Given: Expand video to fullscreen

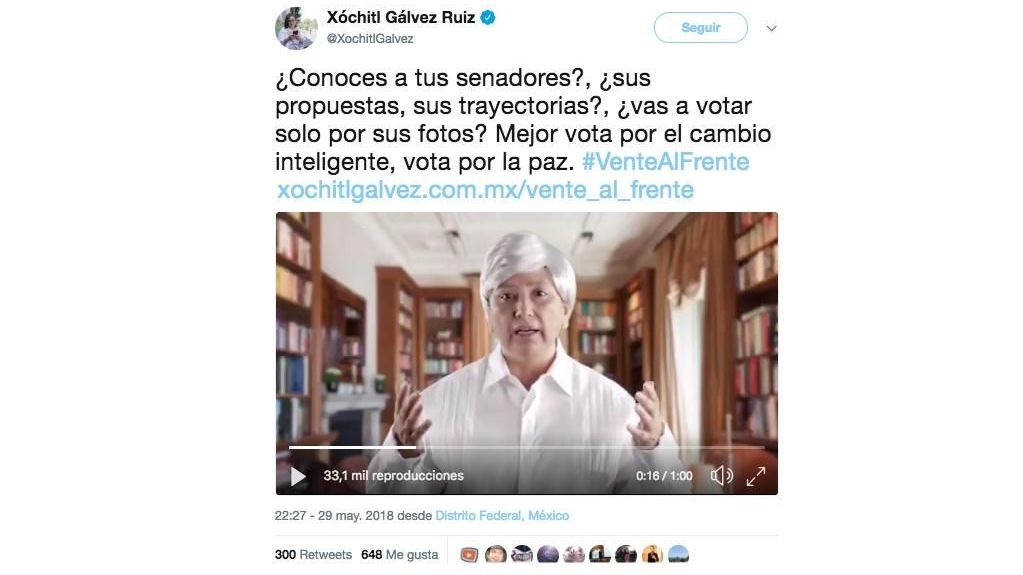Looking at the screenshot, I should pyautogui.click(x=756, y=476).
